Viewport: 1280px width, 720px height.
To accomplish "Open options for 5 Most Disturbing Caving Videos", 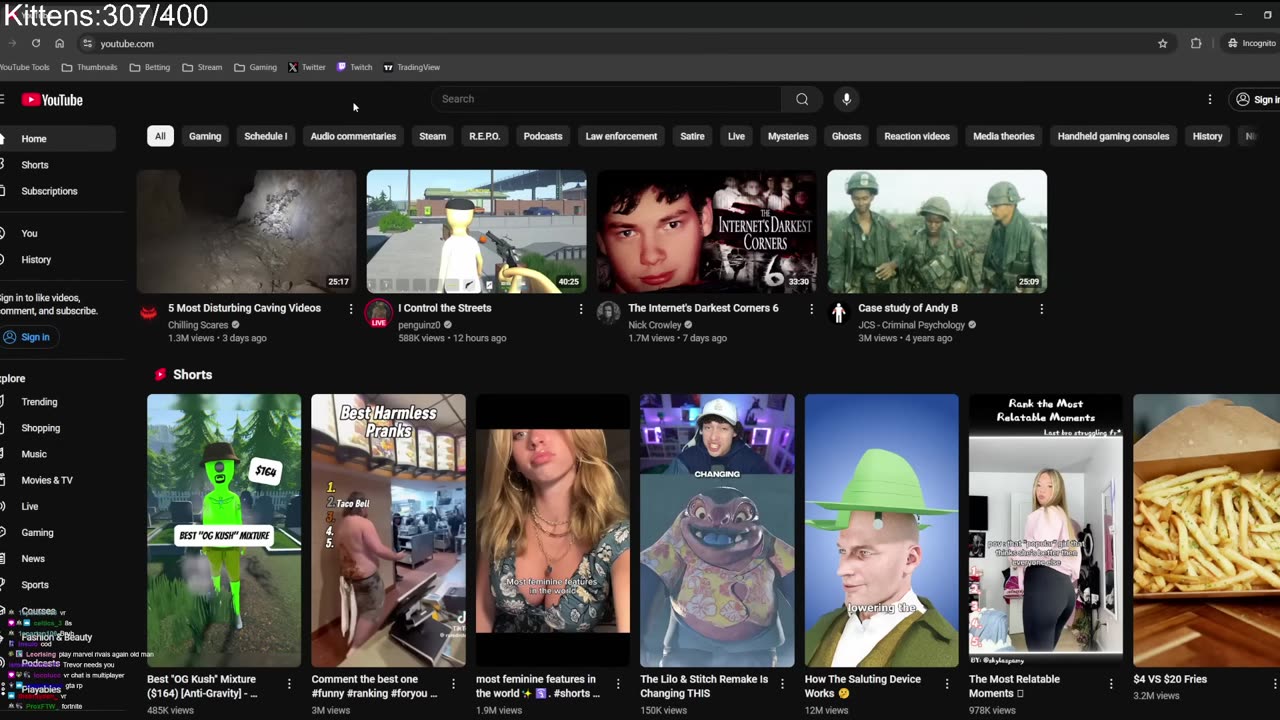I will [351, 309].
